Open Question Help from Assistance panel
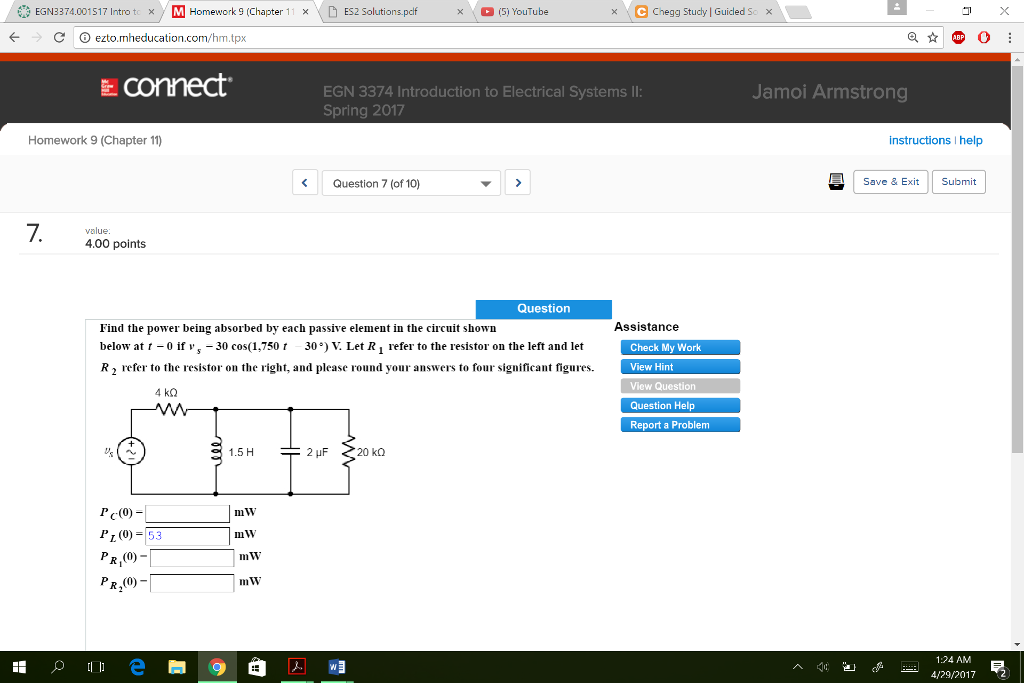 680,405
